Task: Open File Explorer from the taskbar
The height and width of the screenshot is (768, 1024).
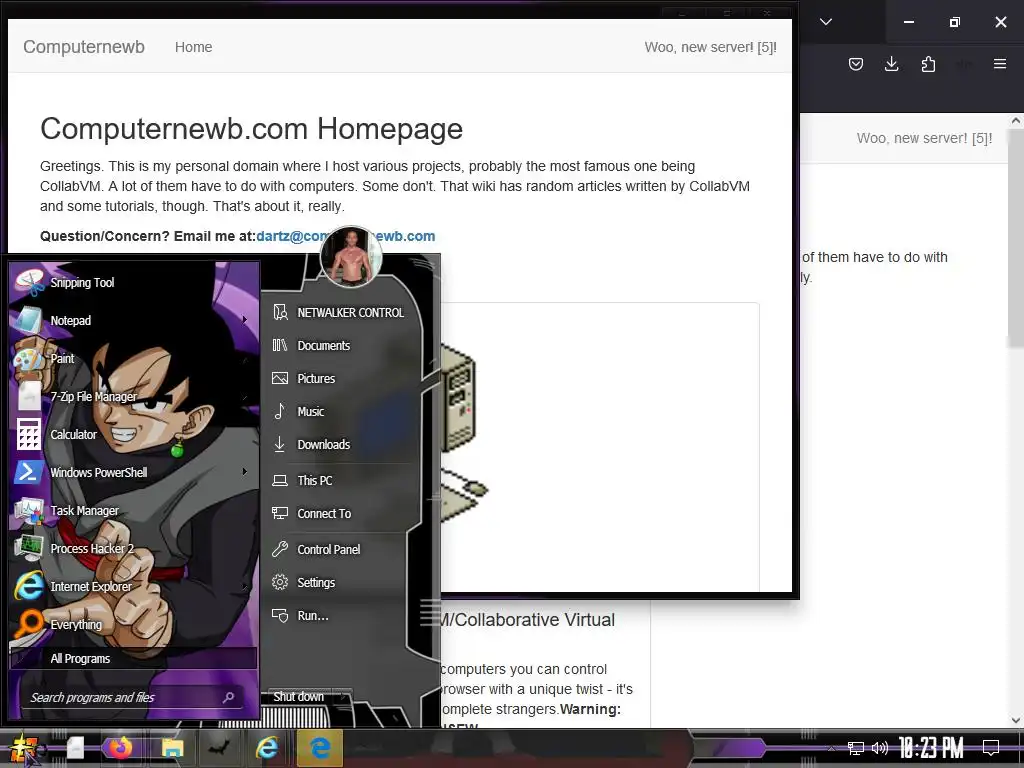Action: [x=173, y=748]
